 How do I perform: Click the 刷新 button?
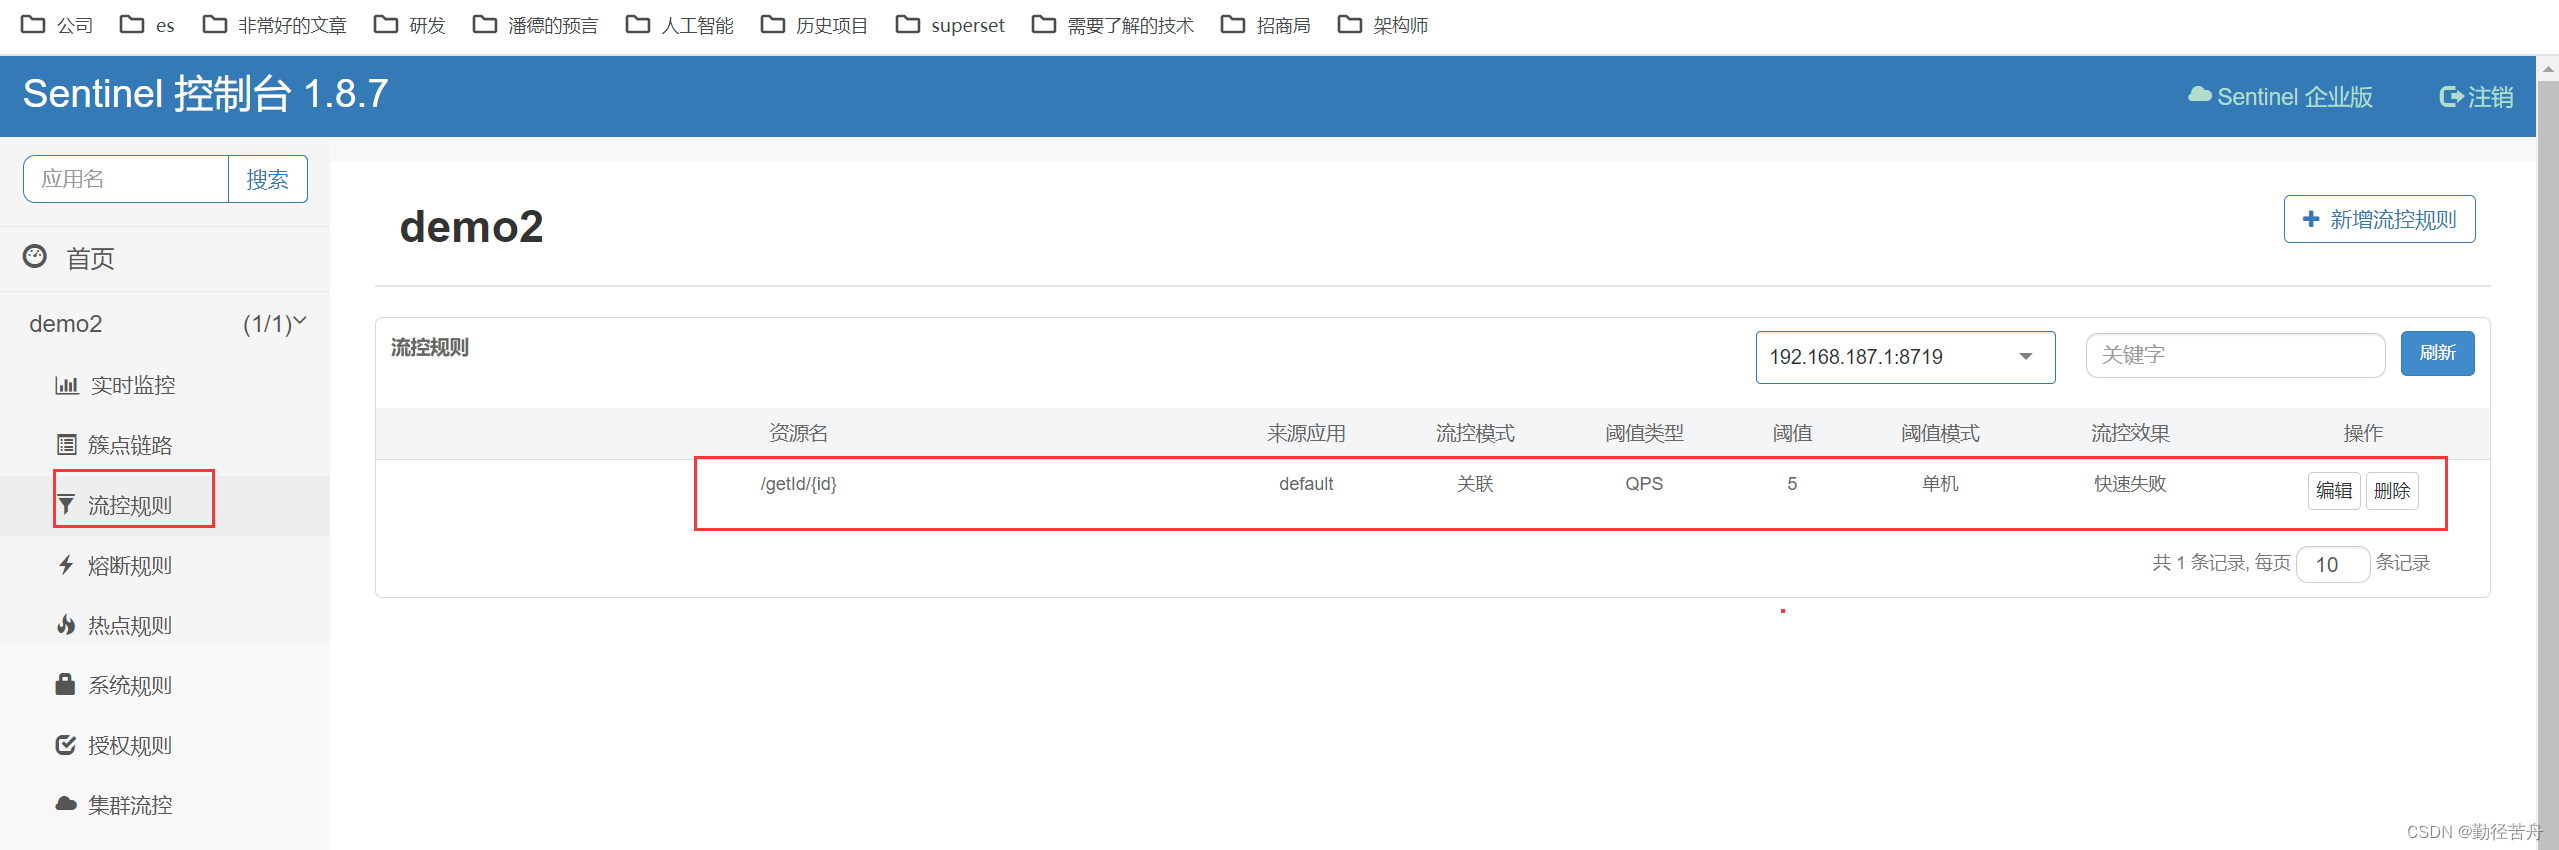tap(2437, 353)
